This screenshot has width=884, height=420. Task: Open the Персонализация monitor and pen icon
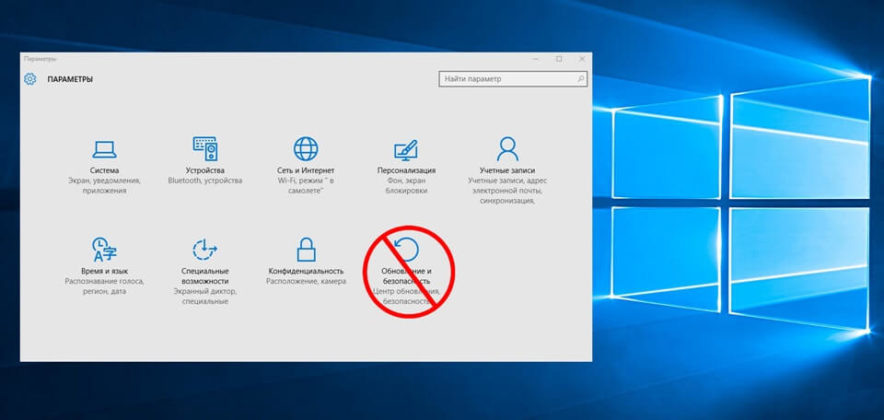click(406, 149)
